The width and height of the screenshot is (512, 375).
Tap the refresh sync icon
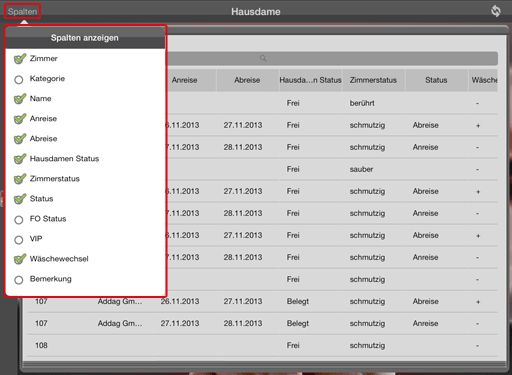(496, 11)
